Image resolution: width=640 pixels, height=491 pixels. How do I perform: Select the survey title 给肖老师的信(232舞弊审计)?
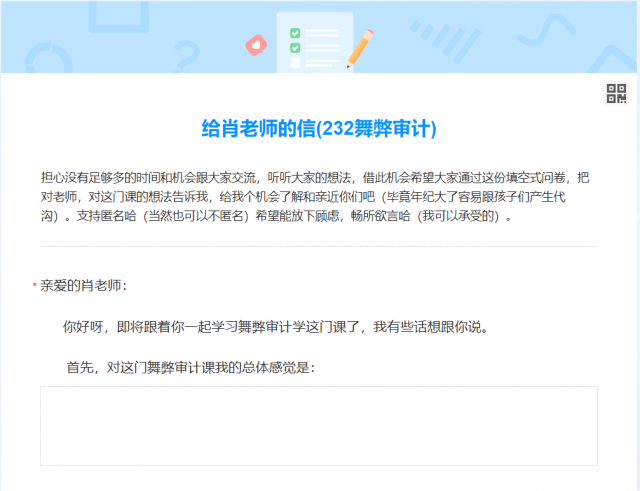pyautogui.click(x=319, y=129)
